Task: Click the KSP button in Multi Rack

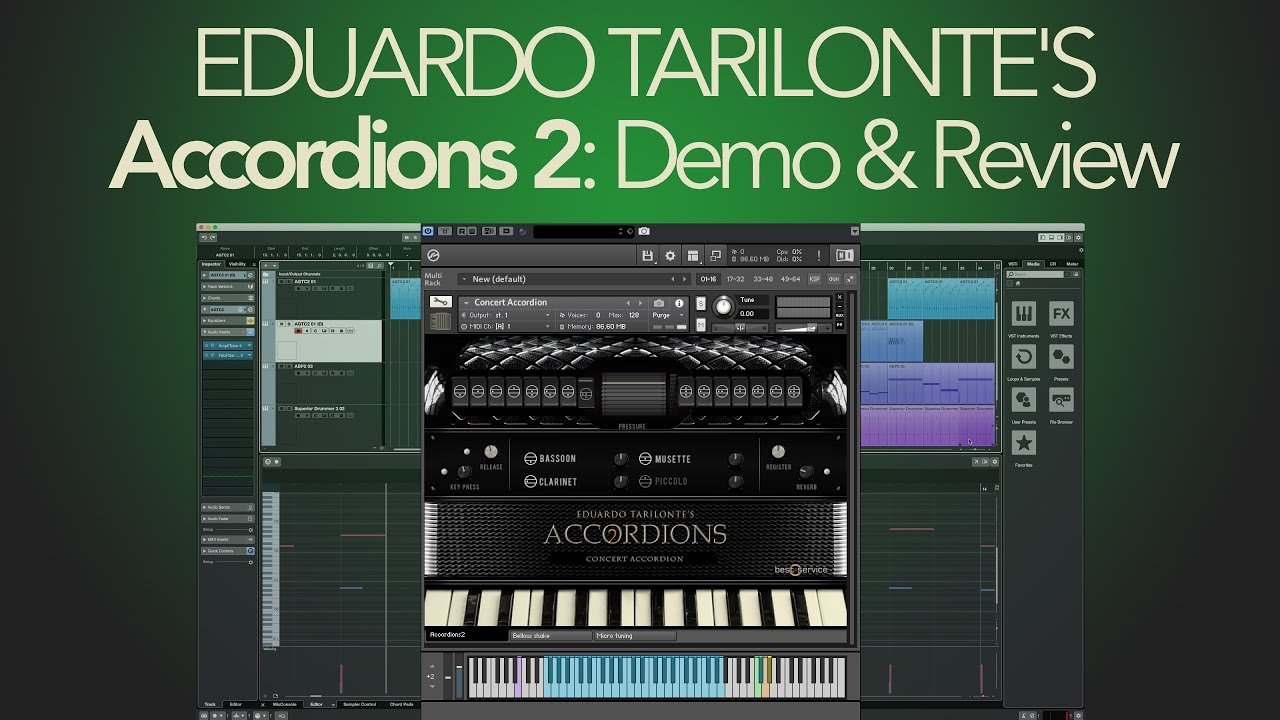Action: click(x=815, y=279)
